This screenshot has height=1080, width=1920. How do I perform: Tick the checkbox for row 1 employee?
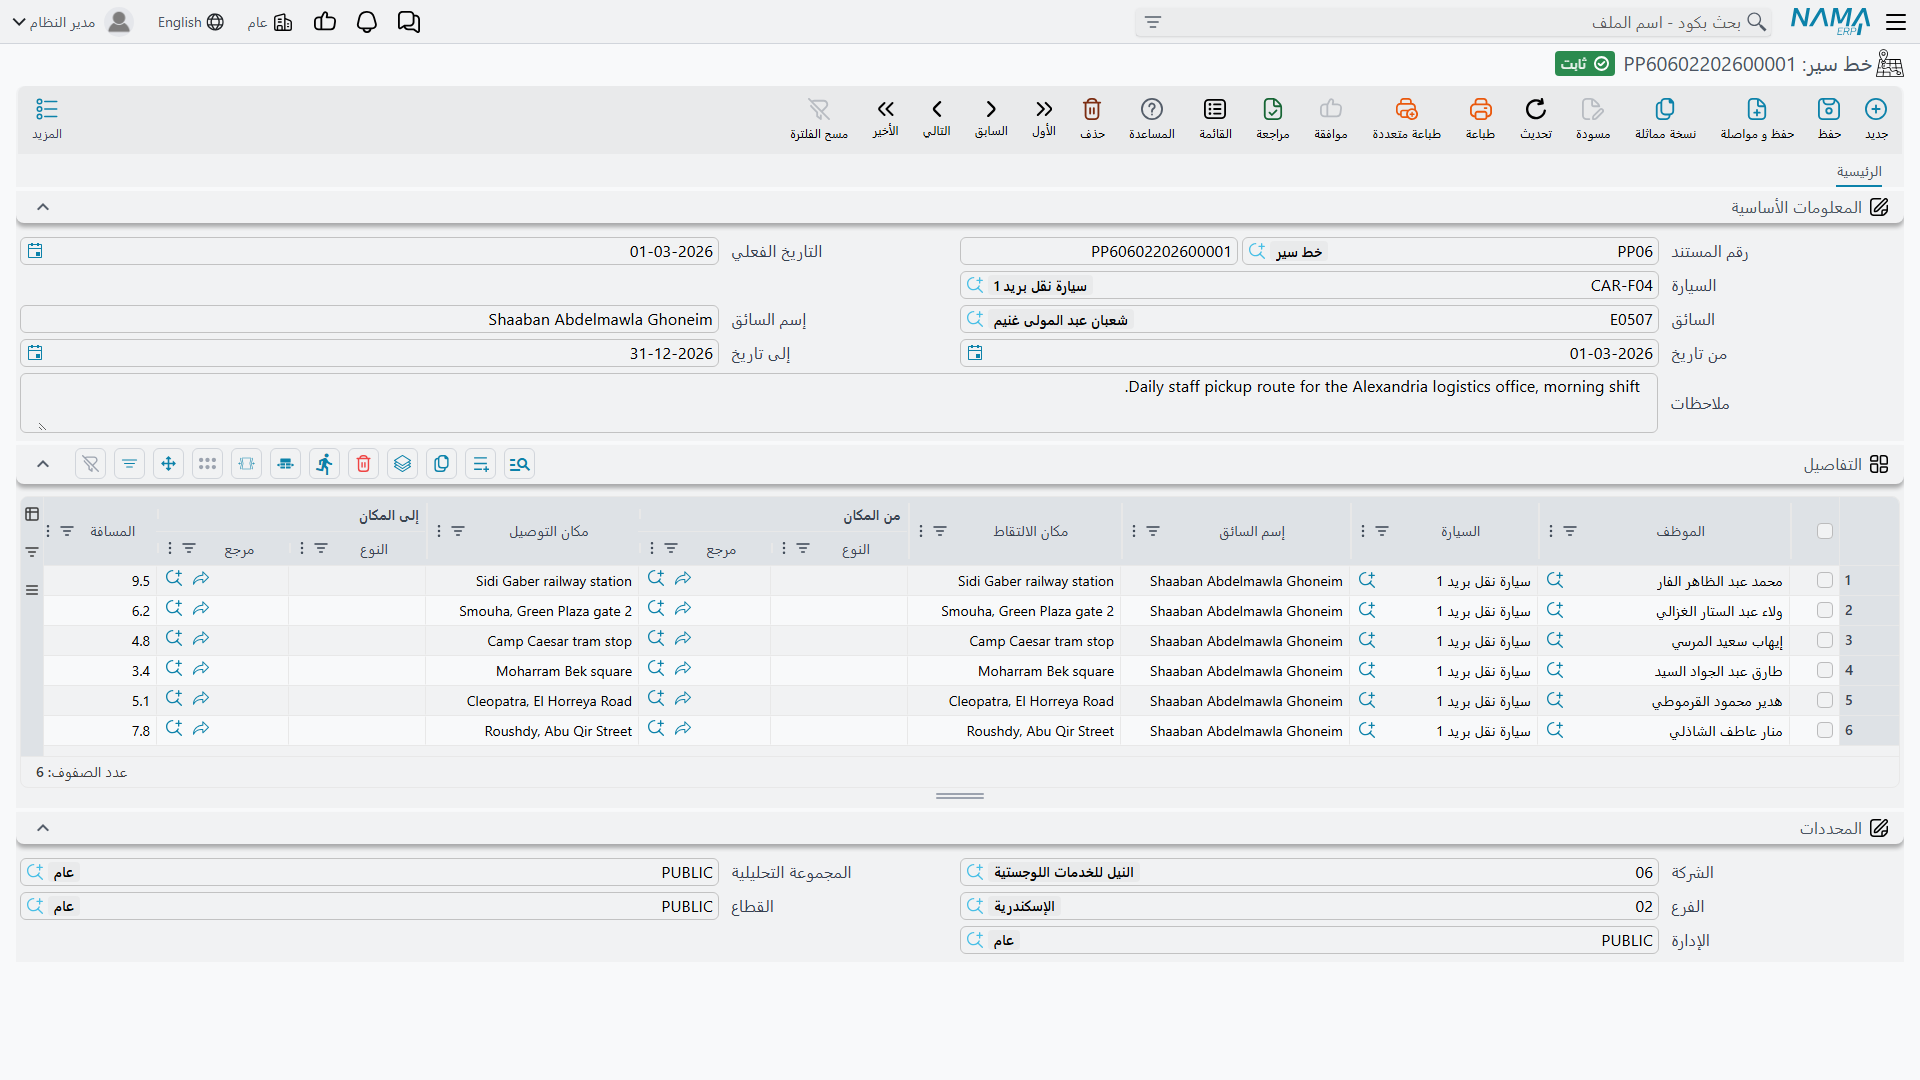click(x=1825, y=580)
